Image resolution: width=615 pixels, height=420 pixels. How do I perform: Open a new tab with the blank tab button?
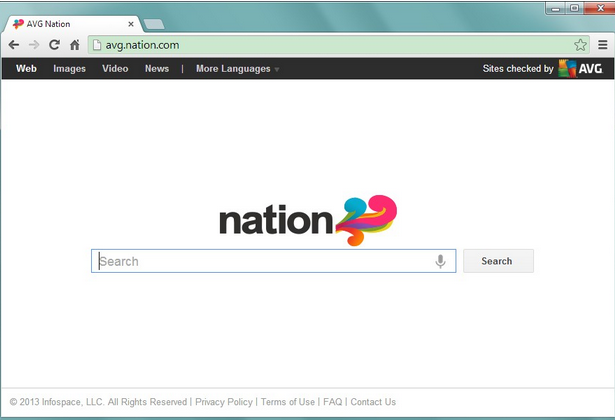pos(154,24)
